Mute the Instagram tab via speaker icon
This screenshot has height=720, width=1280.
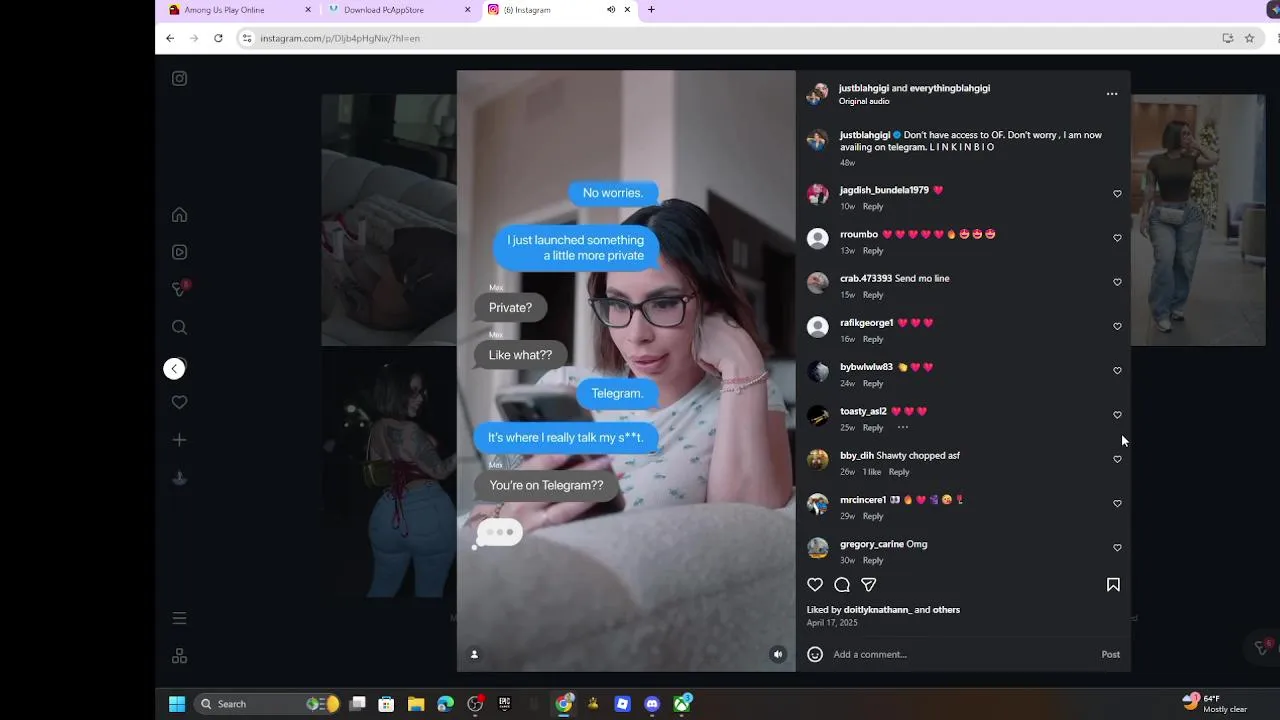(x=611, y=10)
